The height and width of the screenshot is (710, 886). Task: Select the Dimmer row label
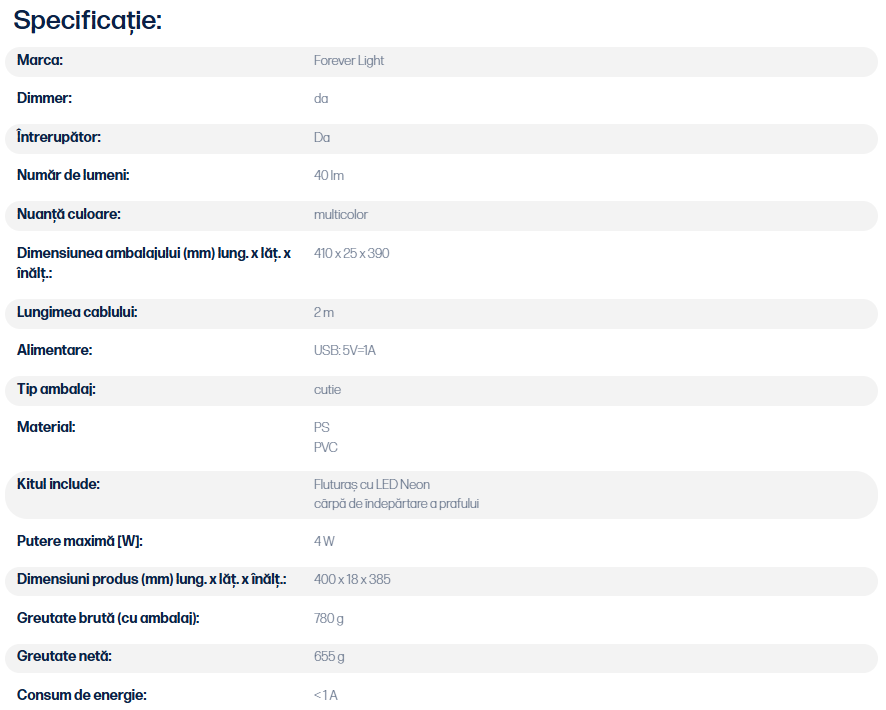44,98
